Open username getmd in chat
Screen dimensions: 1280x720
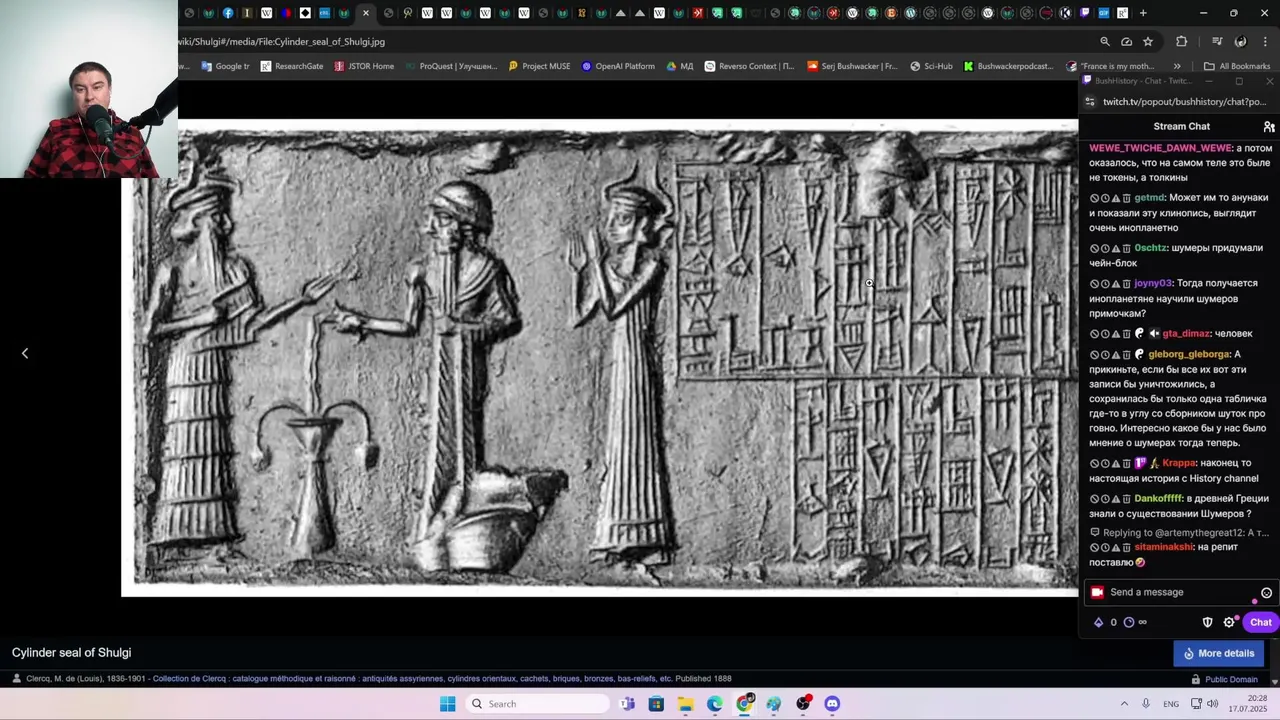click(x=1149, y=198)
